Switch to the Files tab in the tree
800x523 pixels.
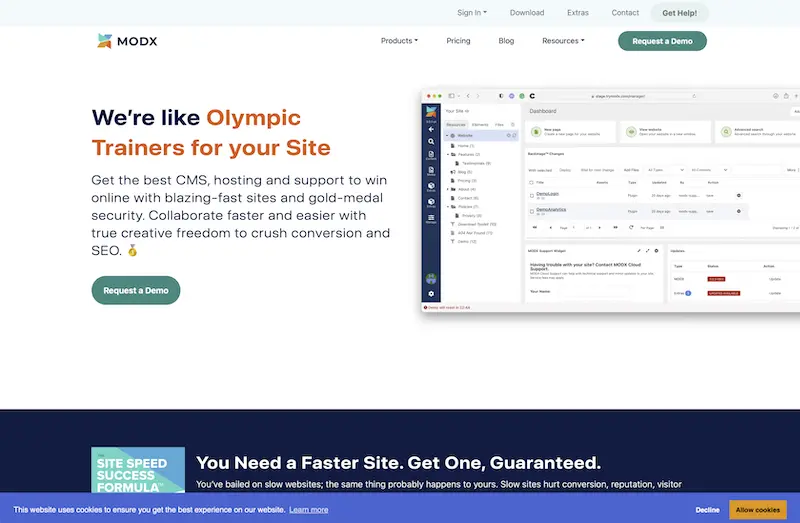pos(499,124)
